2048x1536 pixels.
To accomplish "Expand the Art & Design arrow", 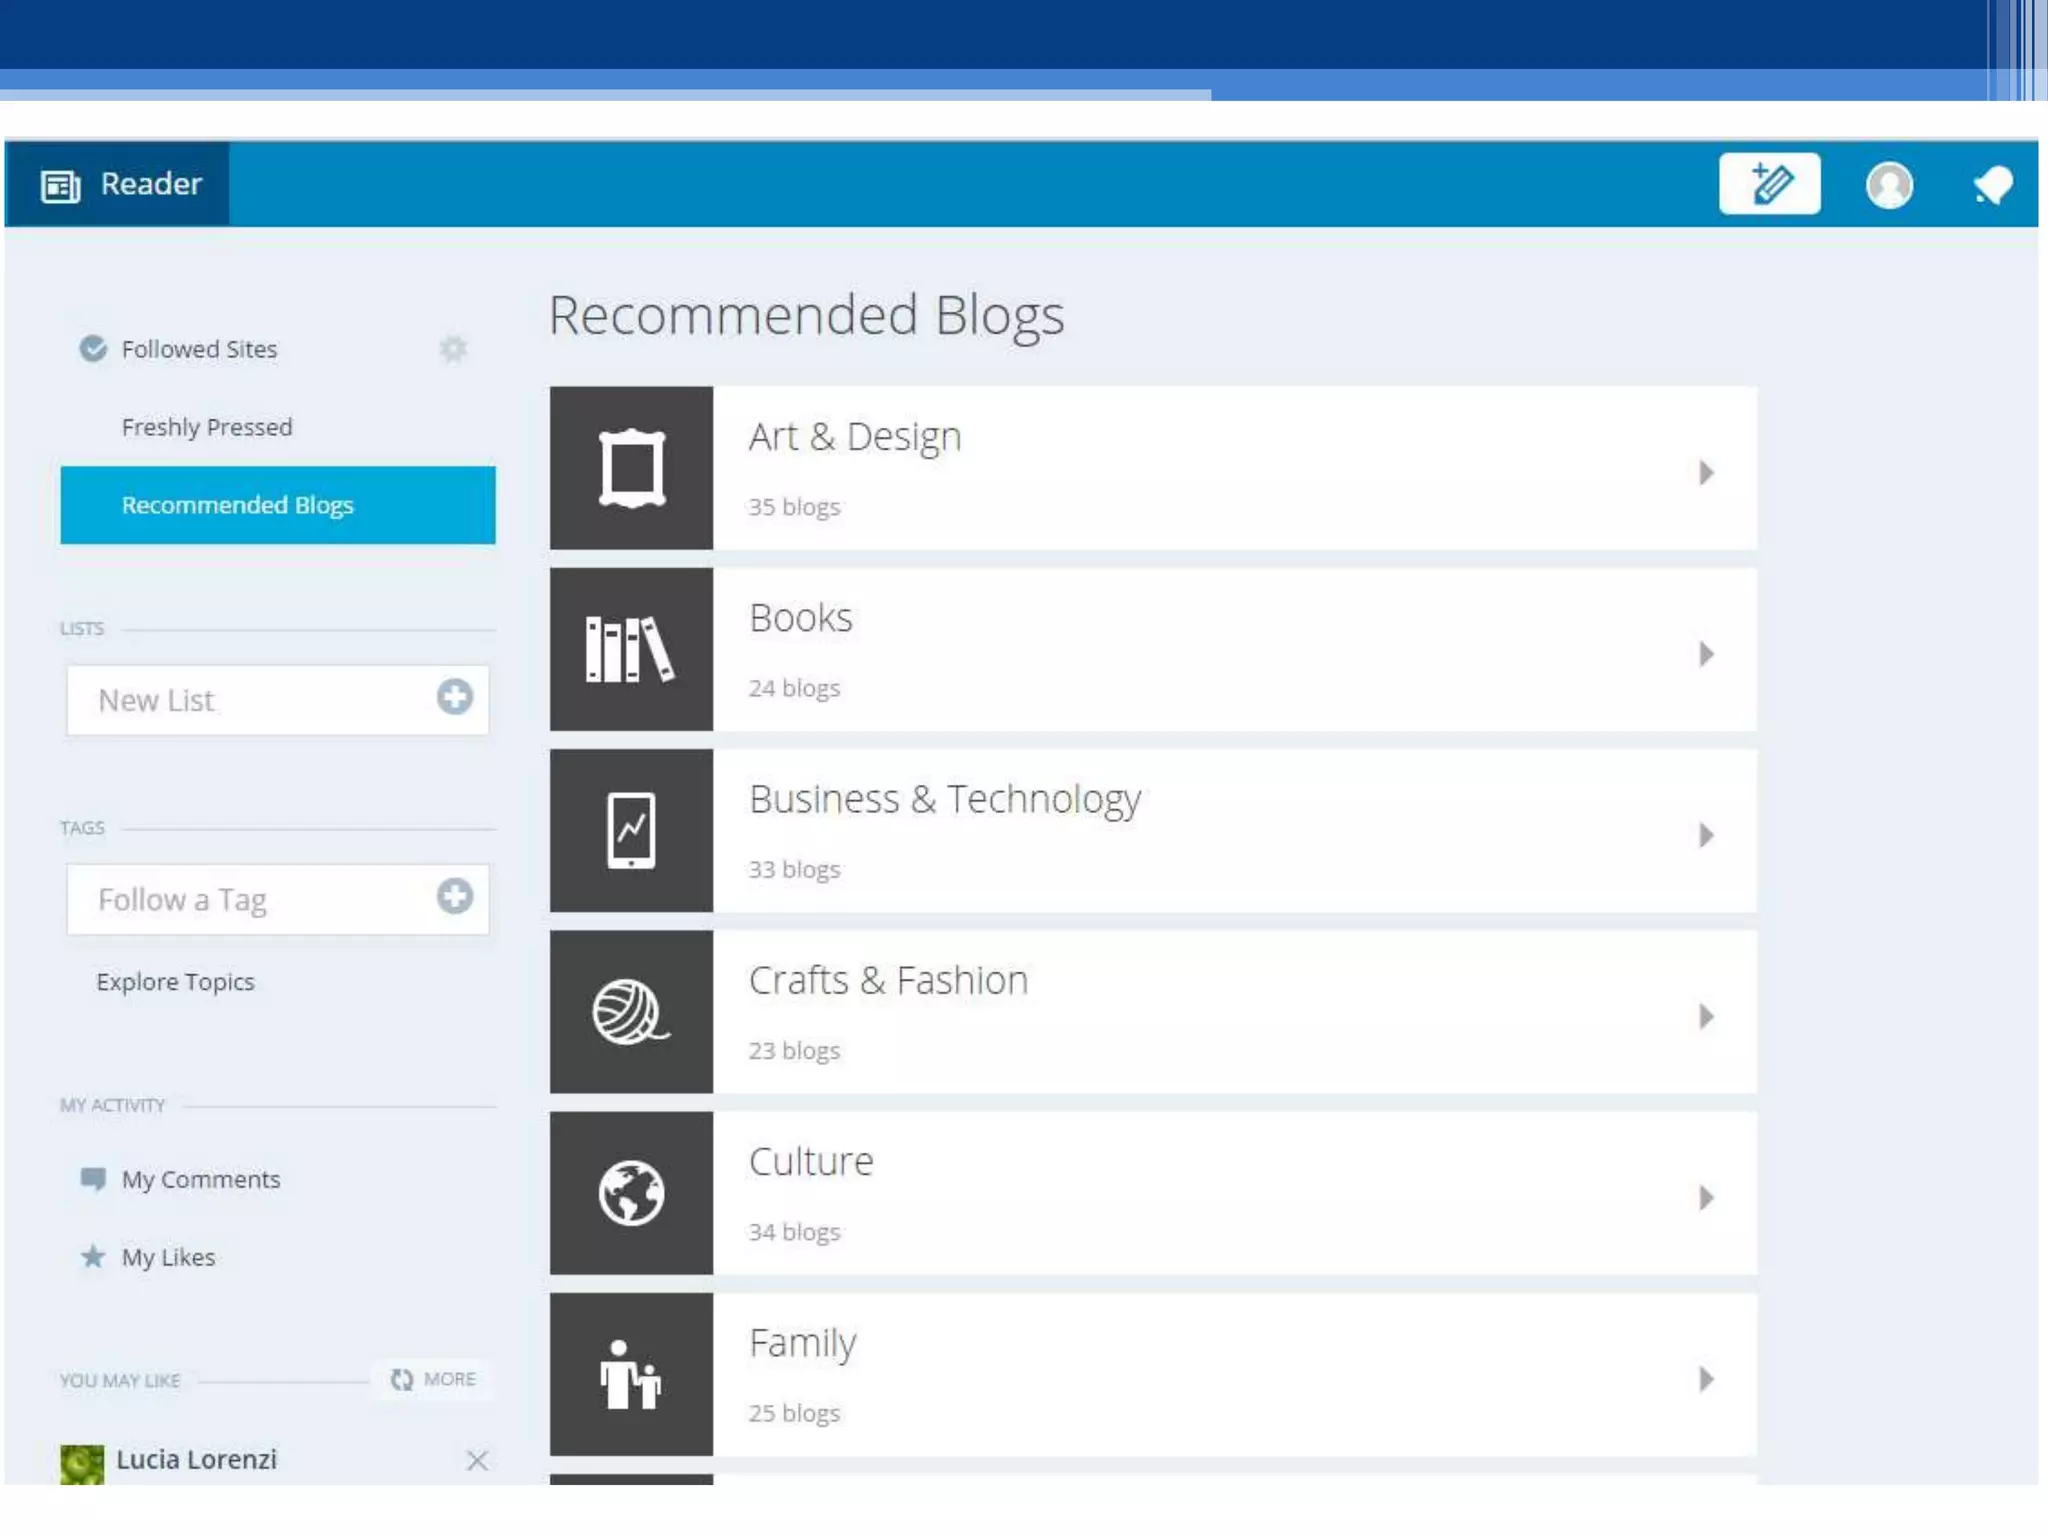I will point(1706,472).
